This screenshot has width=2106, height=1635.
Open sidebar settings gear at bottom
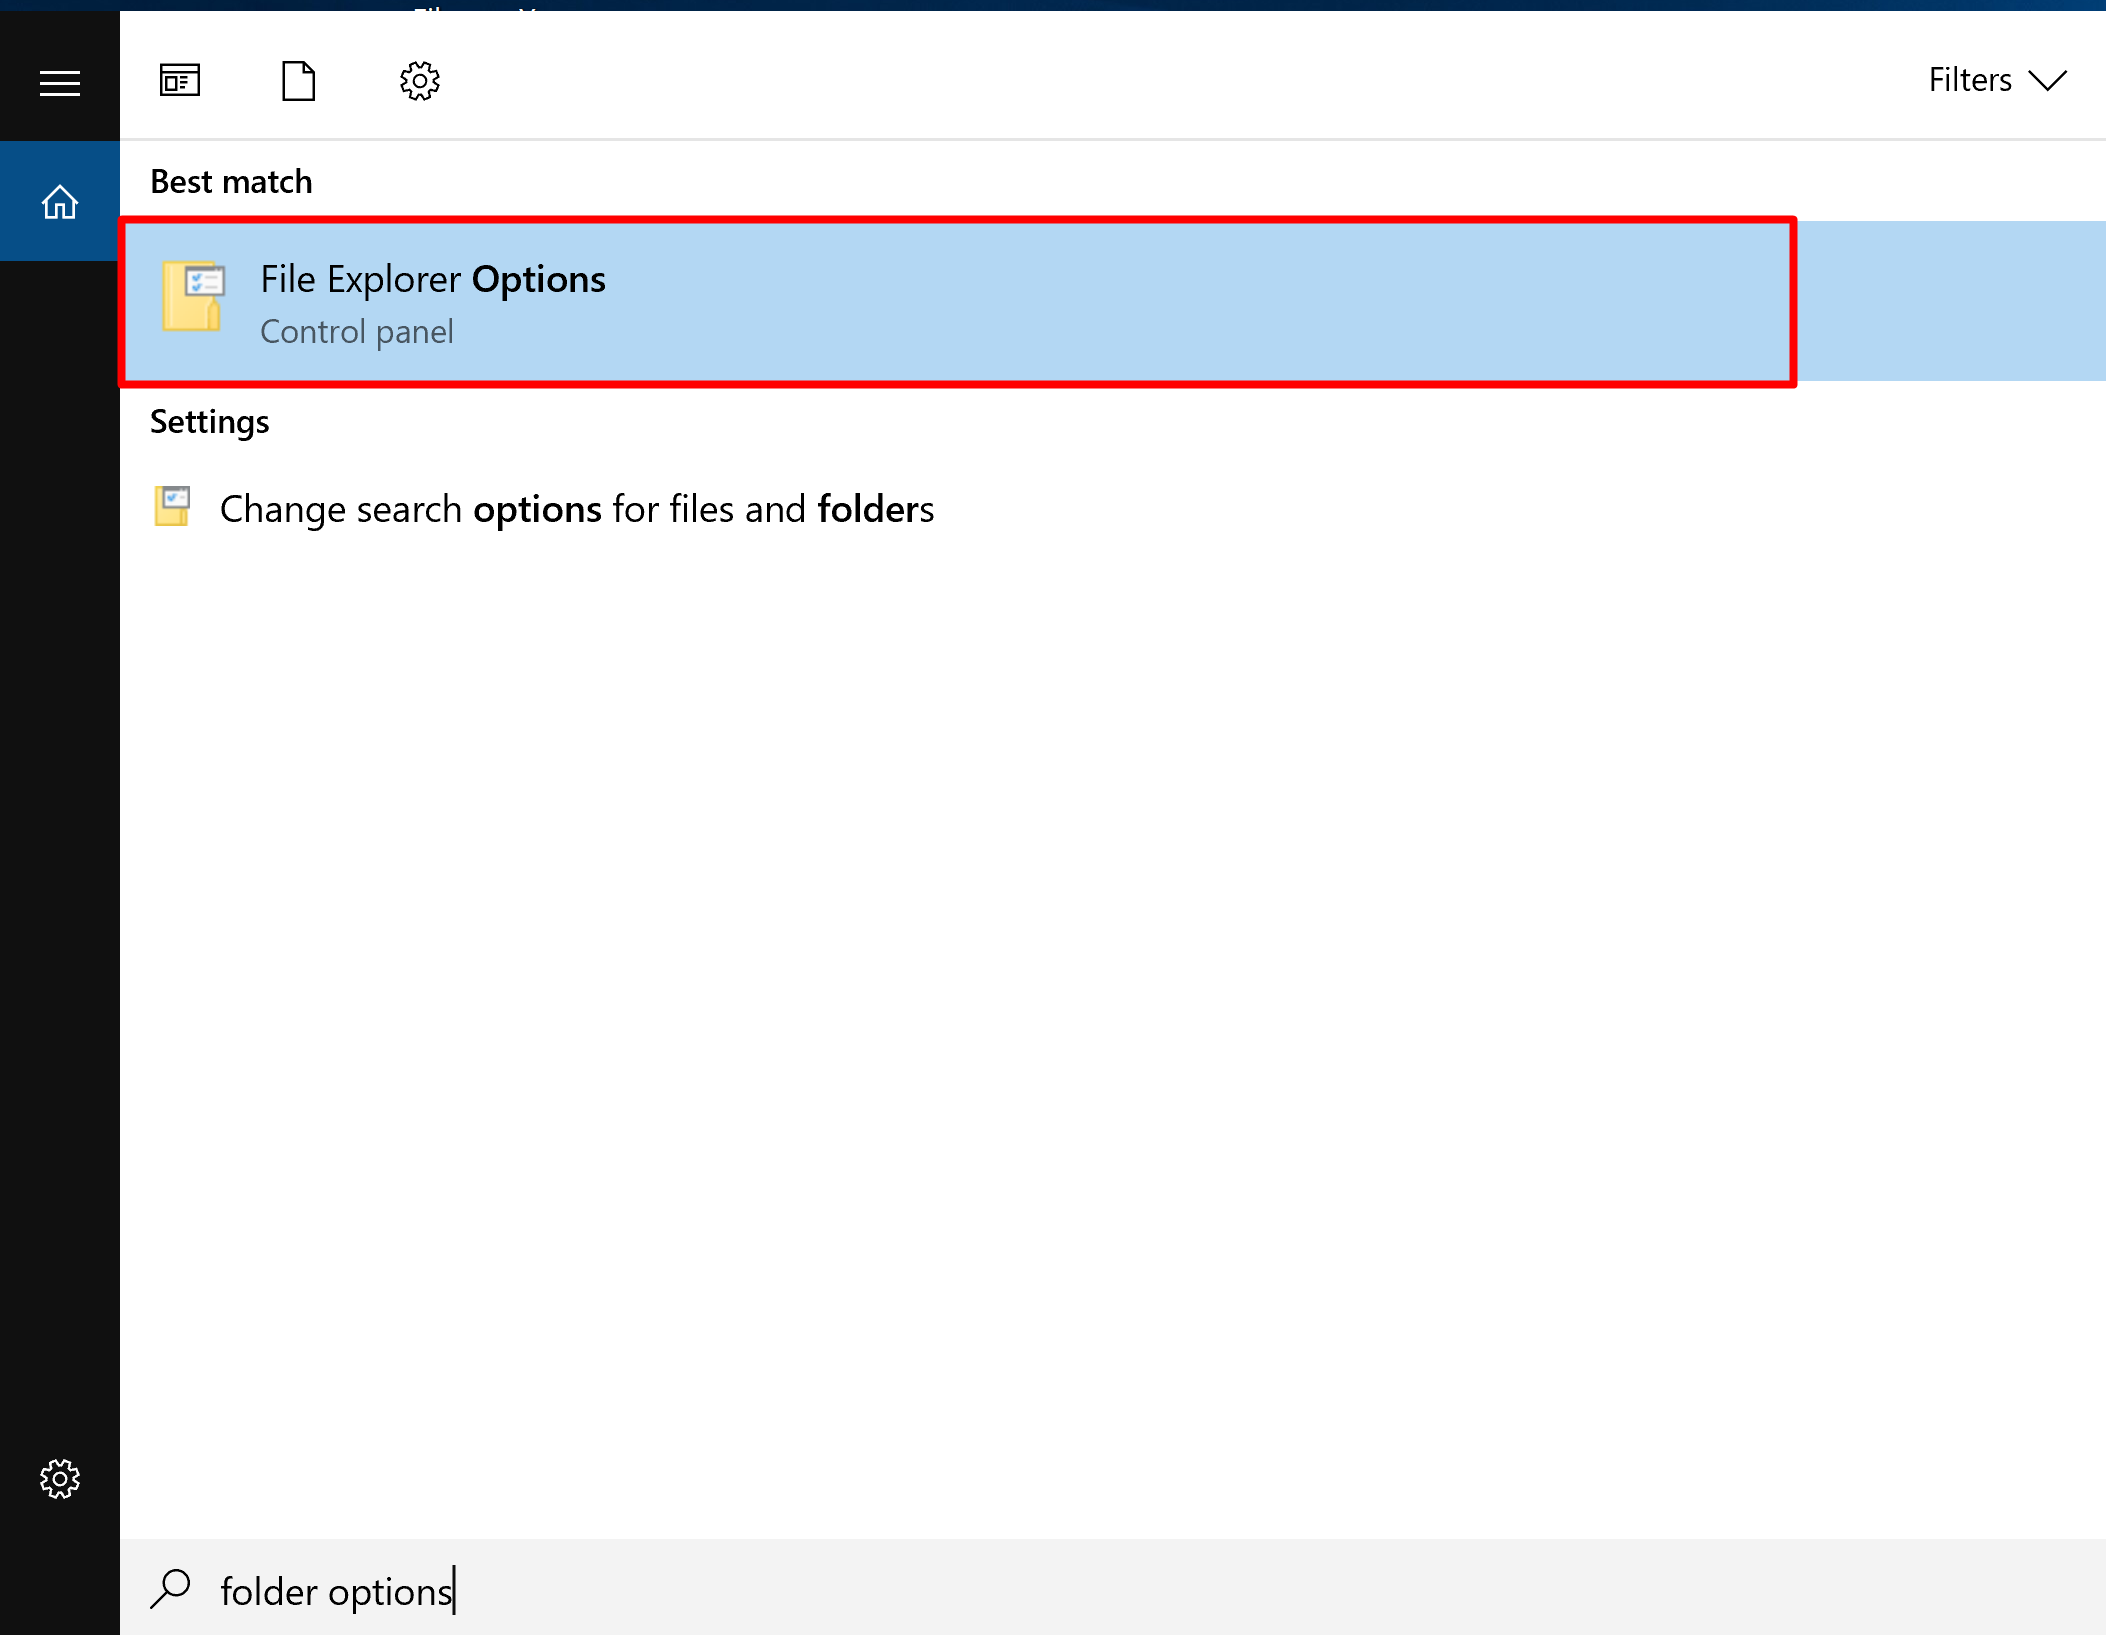(x=60, y=1478)
